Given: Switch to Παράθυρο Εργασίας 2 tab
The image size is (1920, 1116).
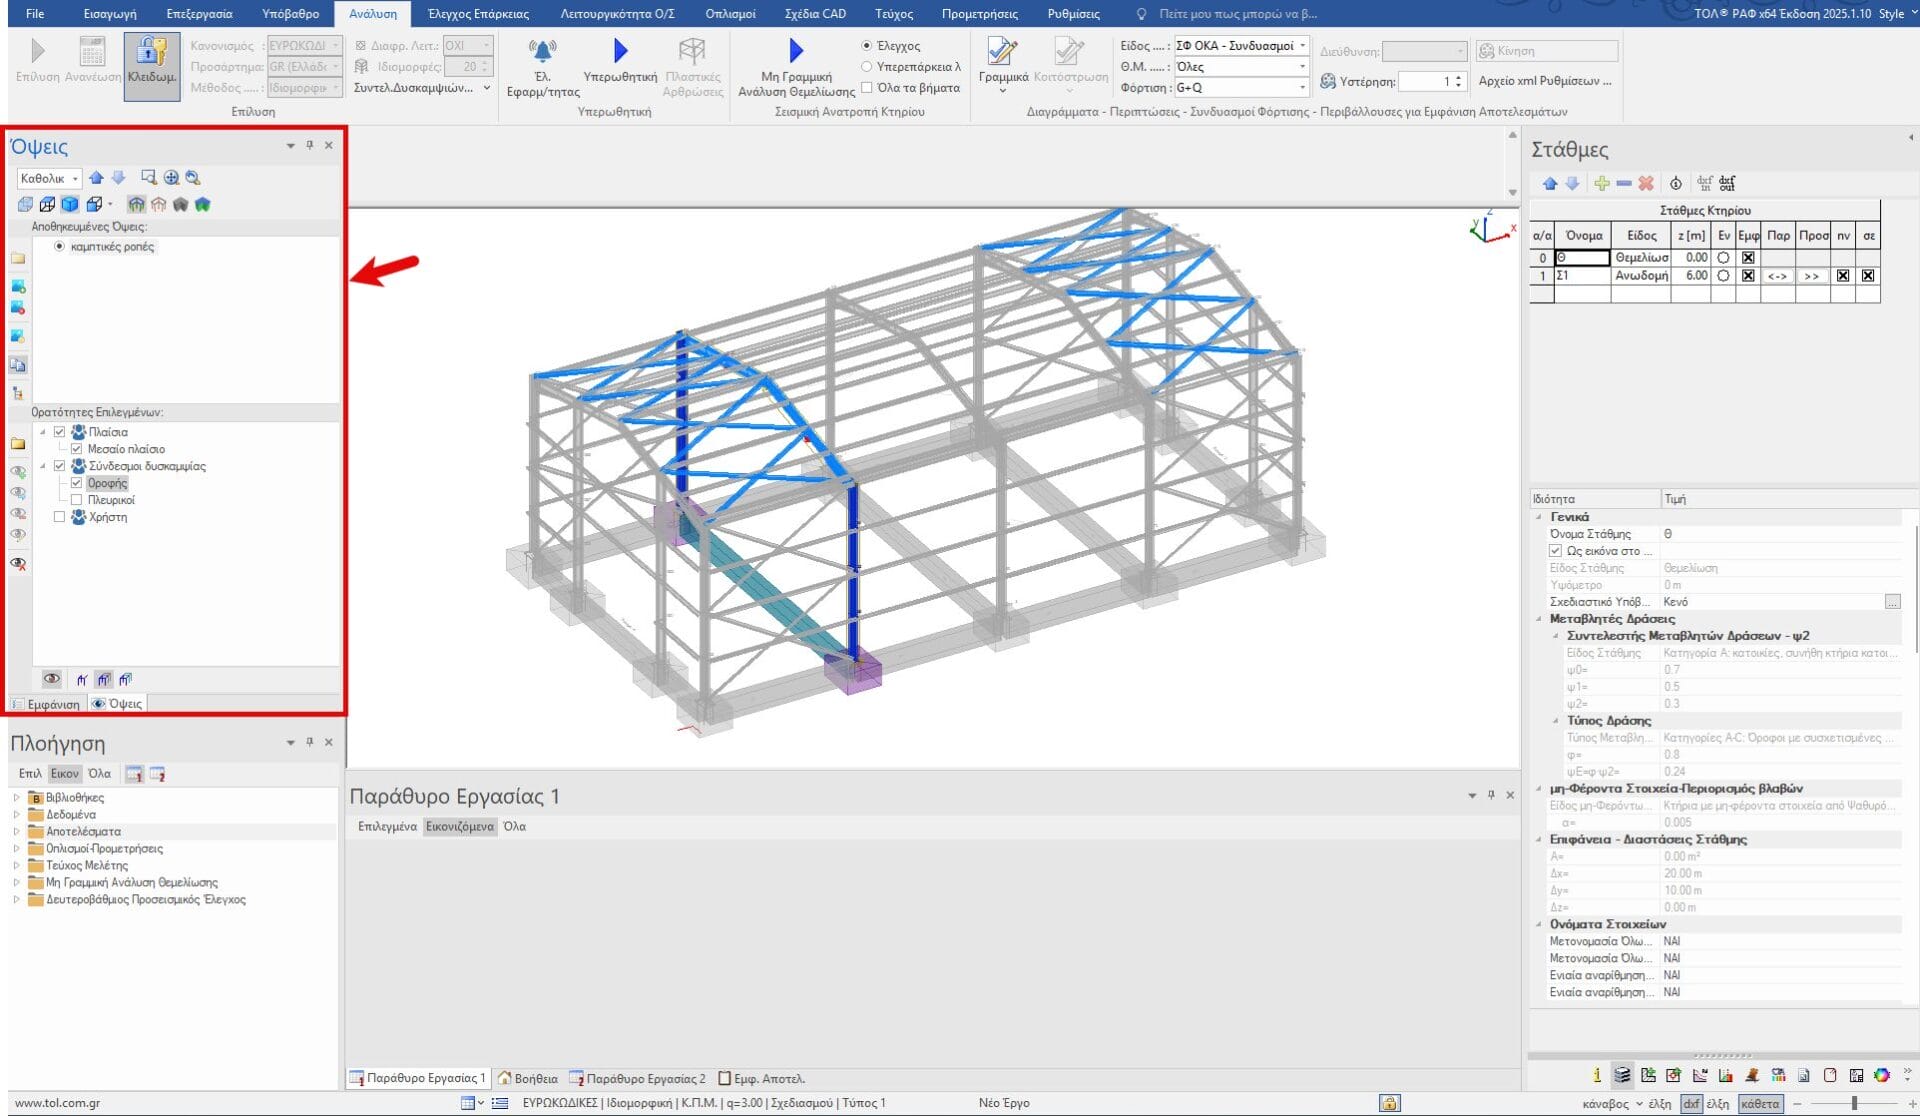Looking at the screenshot, I should click(638, 1078).
